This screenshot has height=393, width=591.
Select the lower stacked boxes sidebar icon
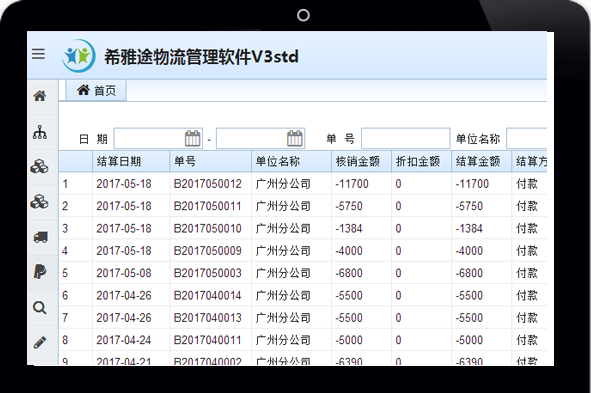pyautogui.click(x=40, y=202)
